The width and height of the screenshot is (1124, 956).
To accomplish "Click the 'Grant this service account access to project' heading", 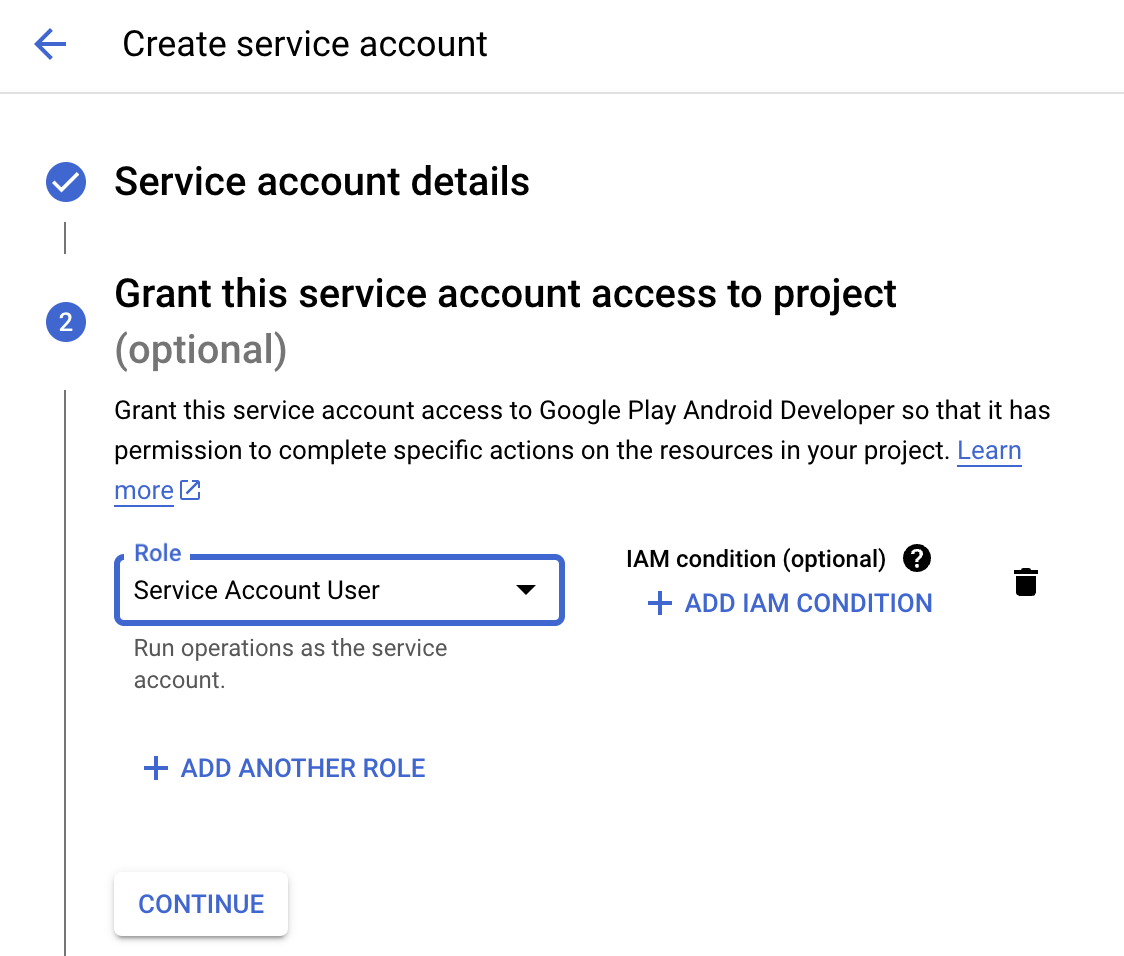I will click(x=505, y=295).
